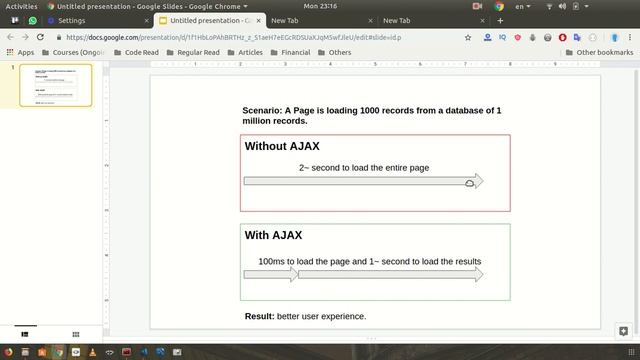Open the Google Chrome app menu in top bar
The image size is (640, 360).
tap(148, 6)
